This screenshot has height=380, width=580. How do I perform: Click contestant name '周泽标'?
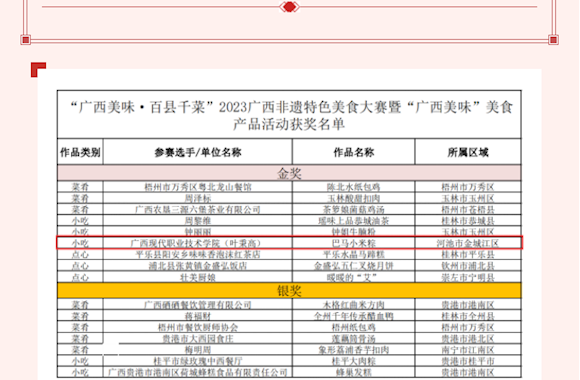pyautogui.click(x=198, y=198)
